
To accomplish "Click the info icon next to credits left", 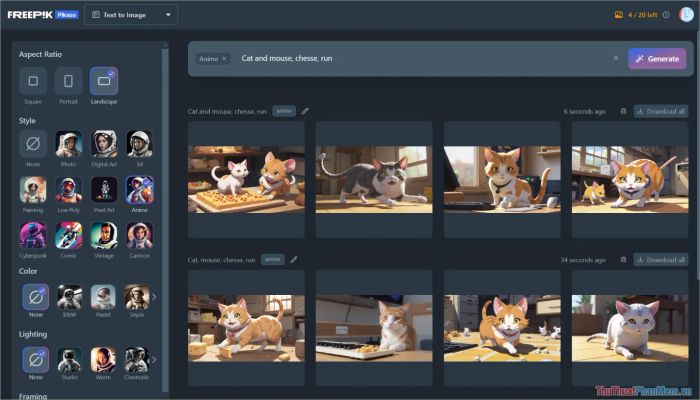I will 666,15.
